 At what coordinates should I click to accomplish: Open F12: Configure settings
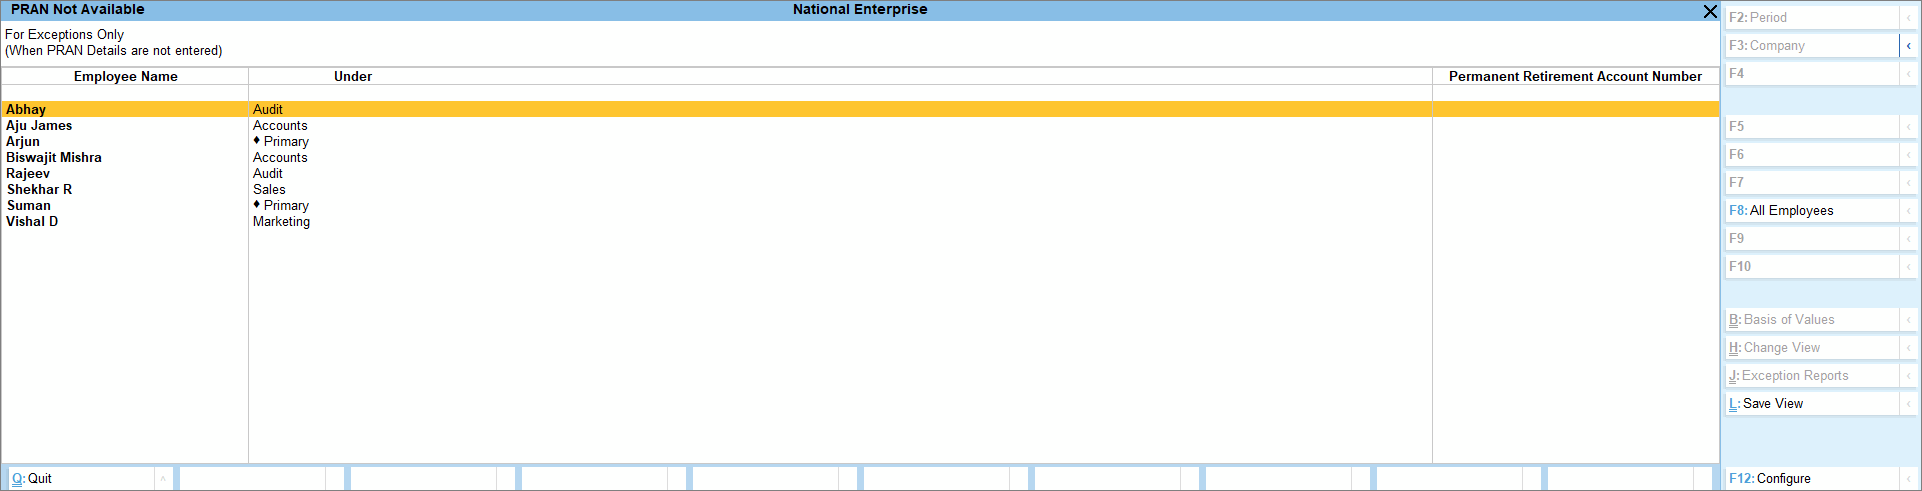(1810, 479)
